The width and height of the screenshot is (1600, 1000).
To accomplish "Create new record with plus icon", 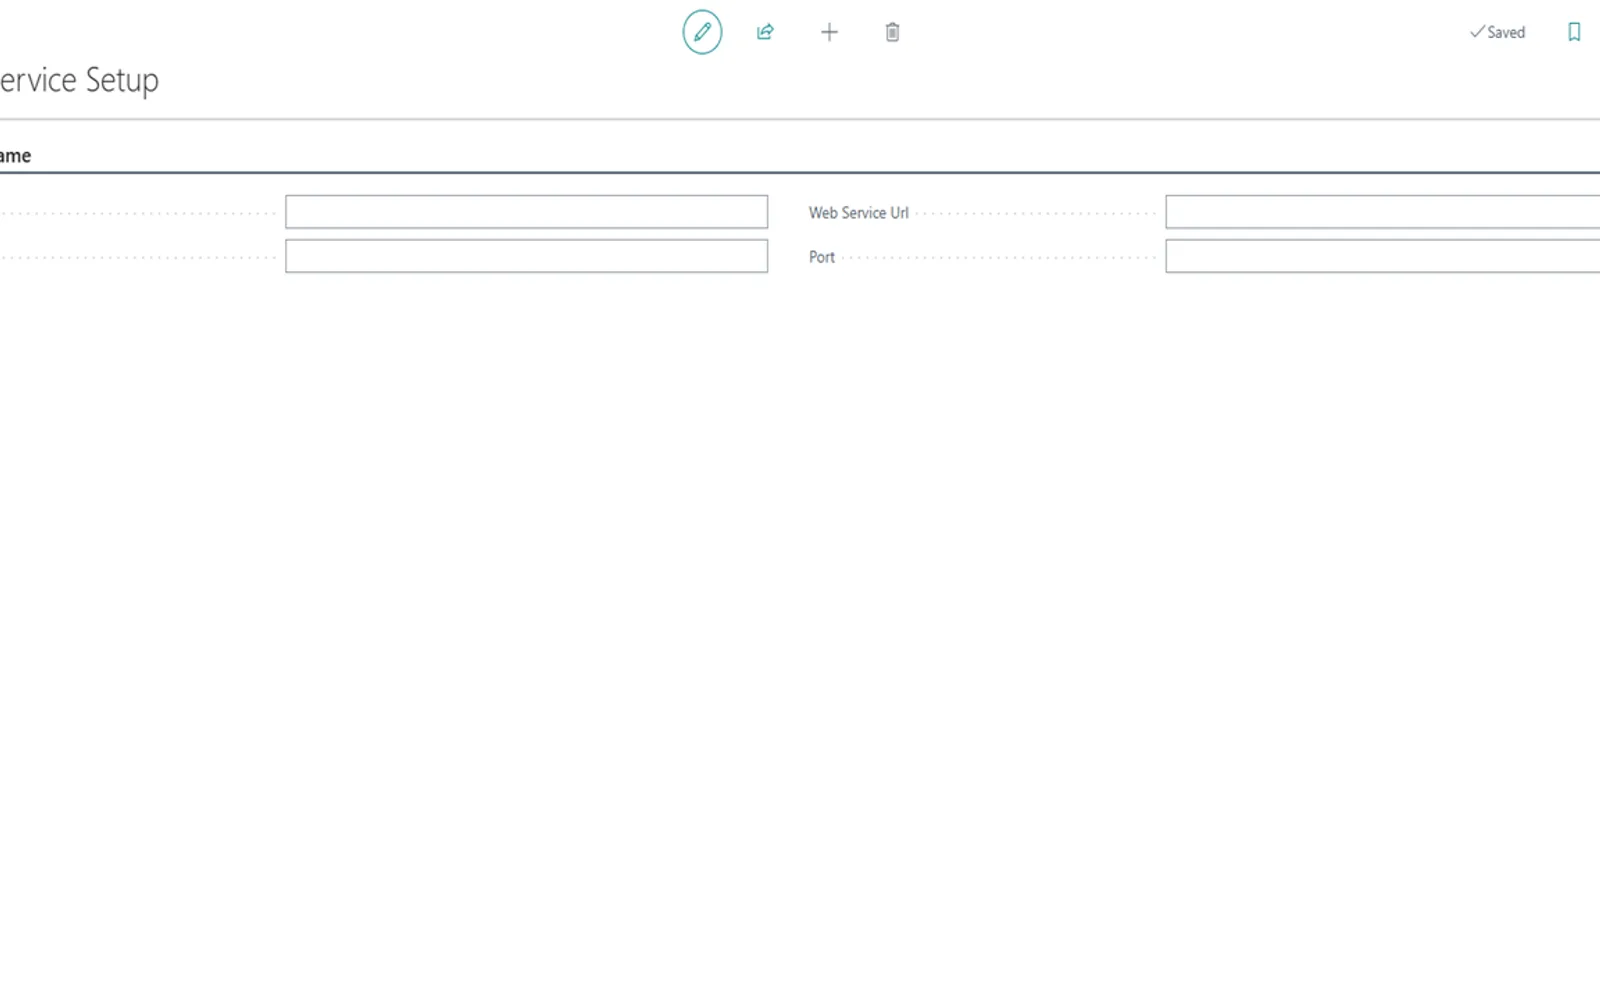I will click(829, 32).
